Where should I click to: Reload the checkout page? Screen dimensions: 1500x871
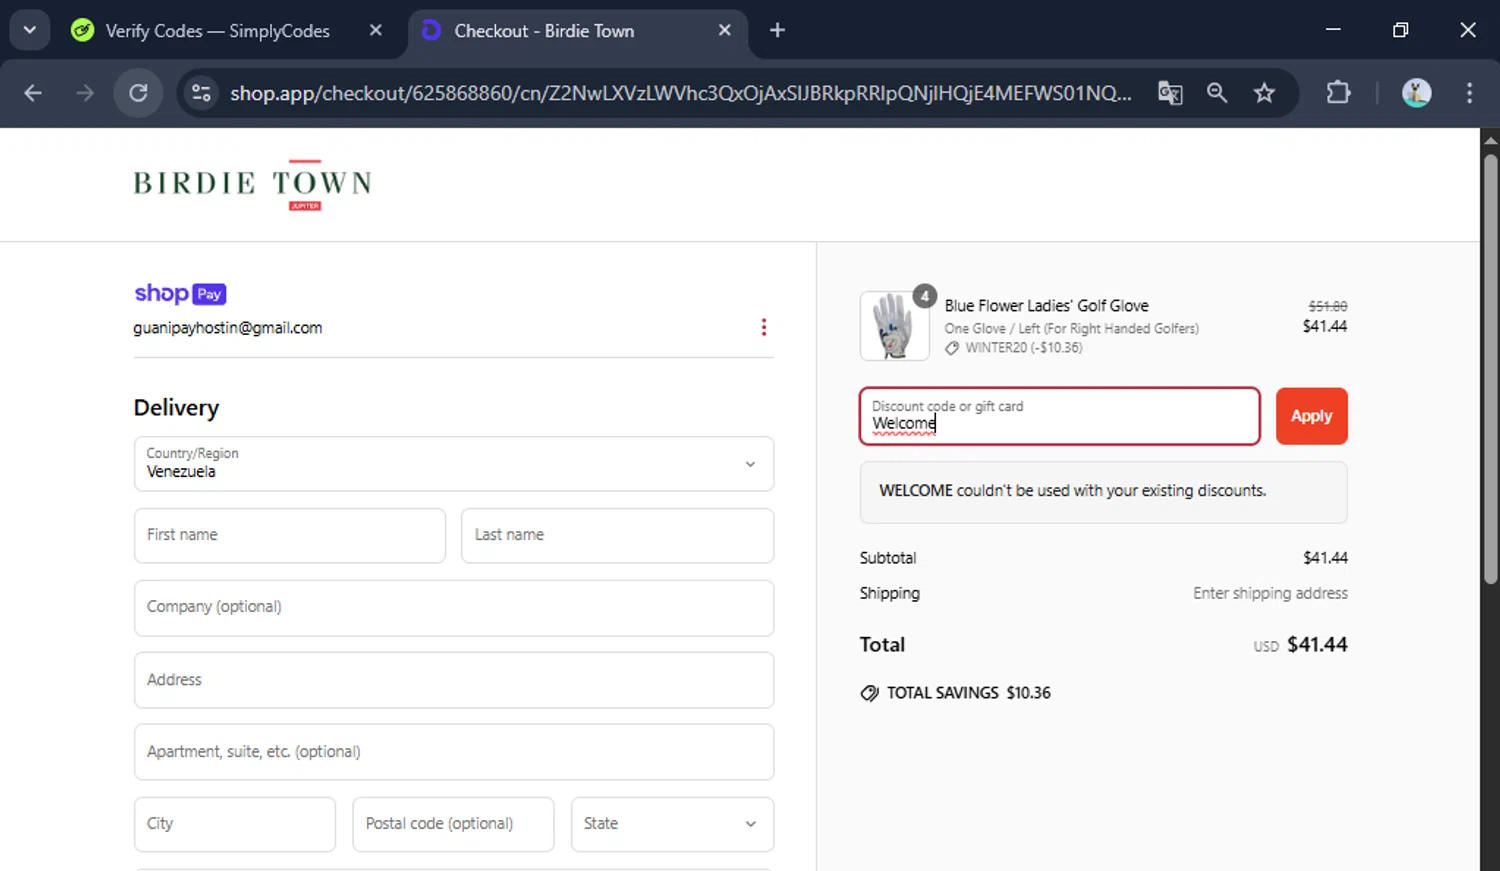[138, 93]
